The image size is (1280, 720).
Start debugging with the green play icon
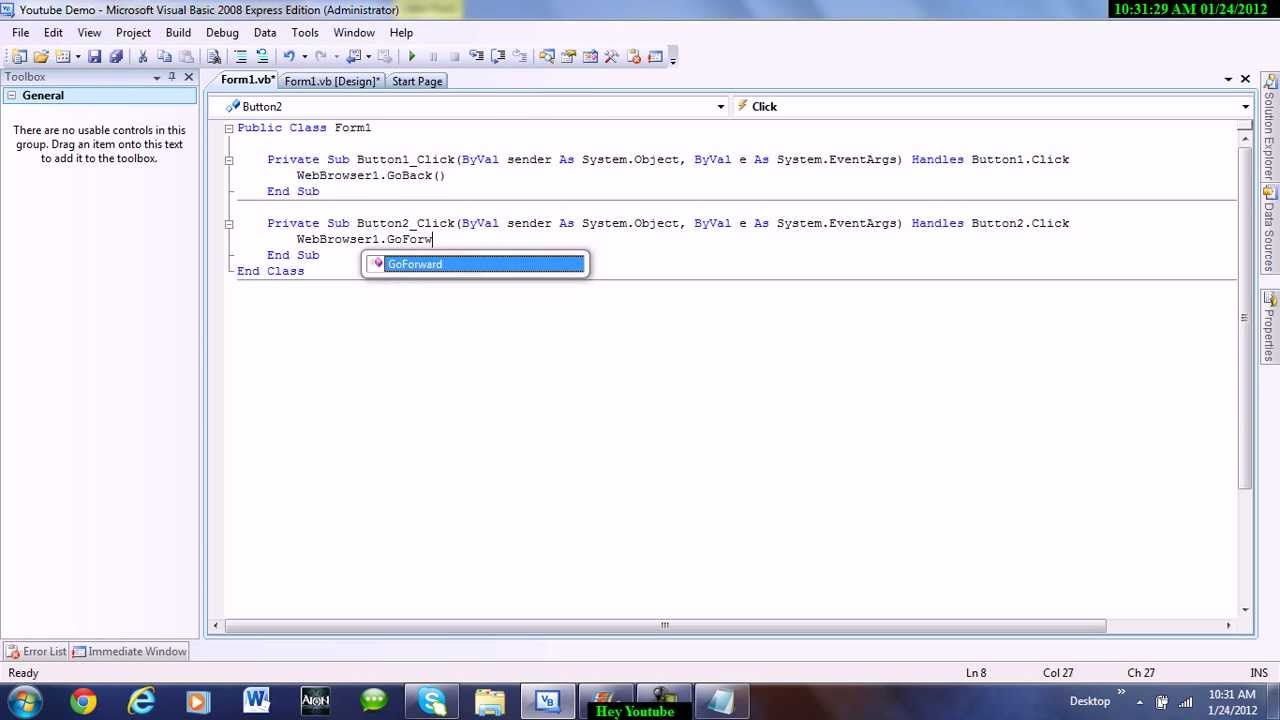(411, 57)
